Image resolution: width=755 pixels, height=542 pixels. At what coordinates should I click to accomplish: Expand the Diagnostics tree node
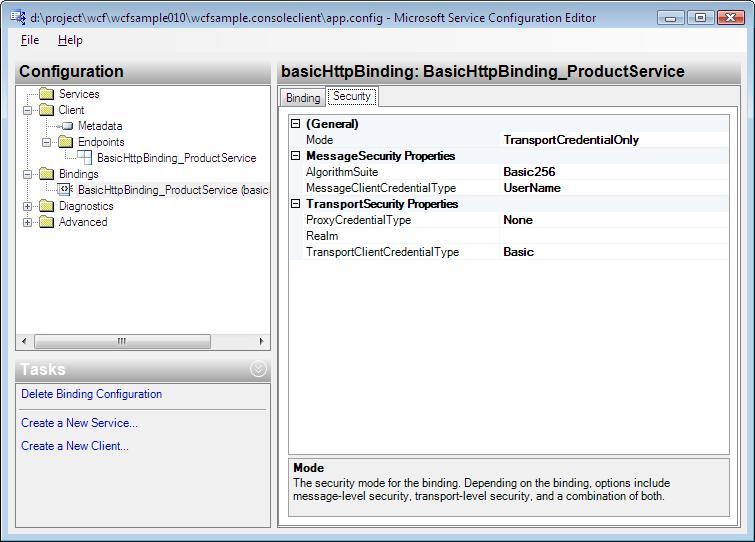coord(27,206)
